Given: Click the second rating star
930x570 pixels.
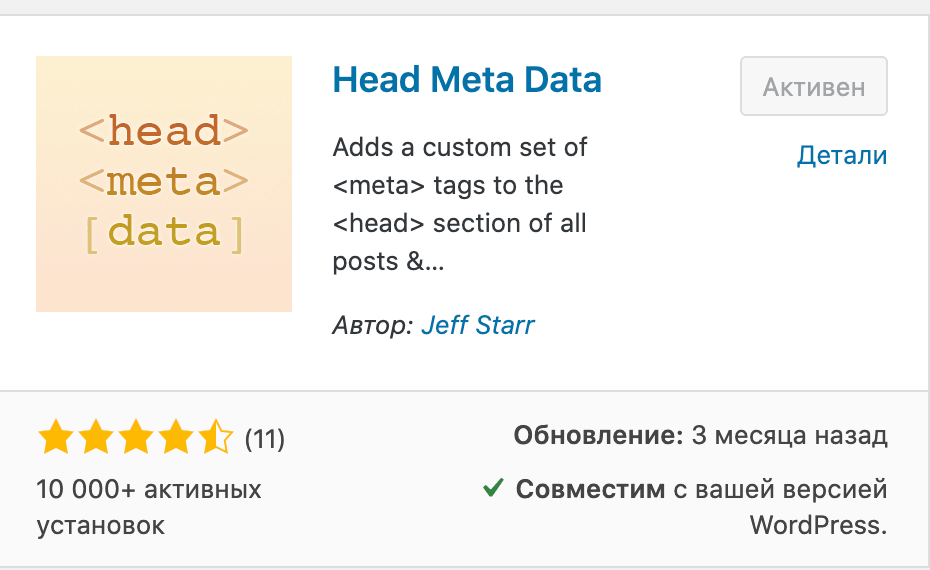Looking at the screenshot, I should pyautogui.click(x=95, y=438).
